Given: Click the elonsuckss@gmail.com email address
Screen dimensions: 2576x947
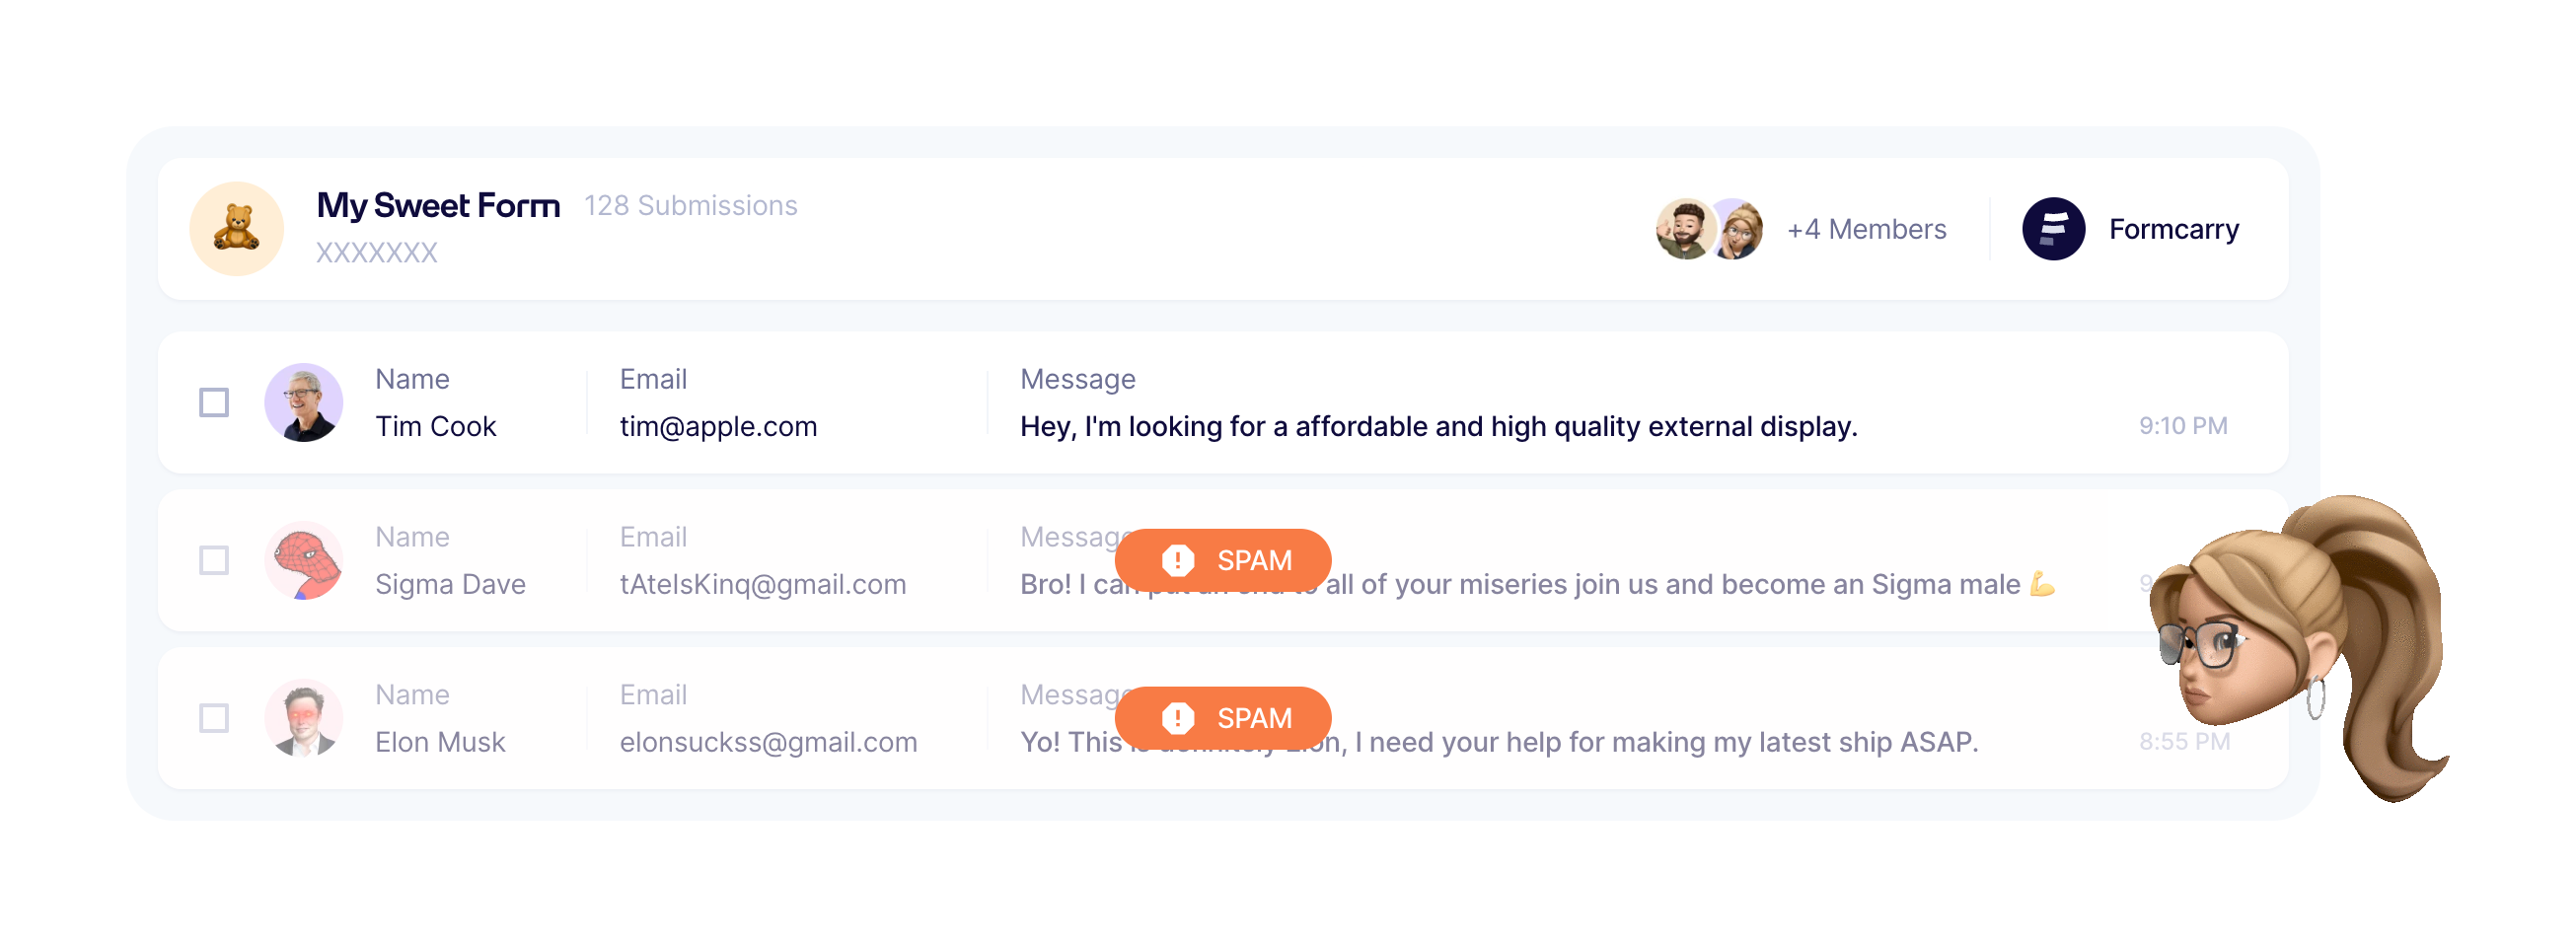Looking at the screenshot, I should [x=768, y=742].
